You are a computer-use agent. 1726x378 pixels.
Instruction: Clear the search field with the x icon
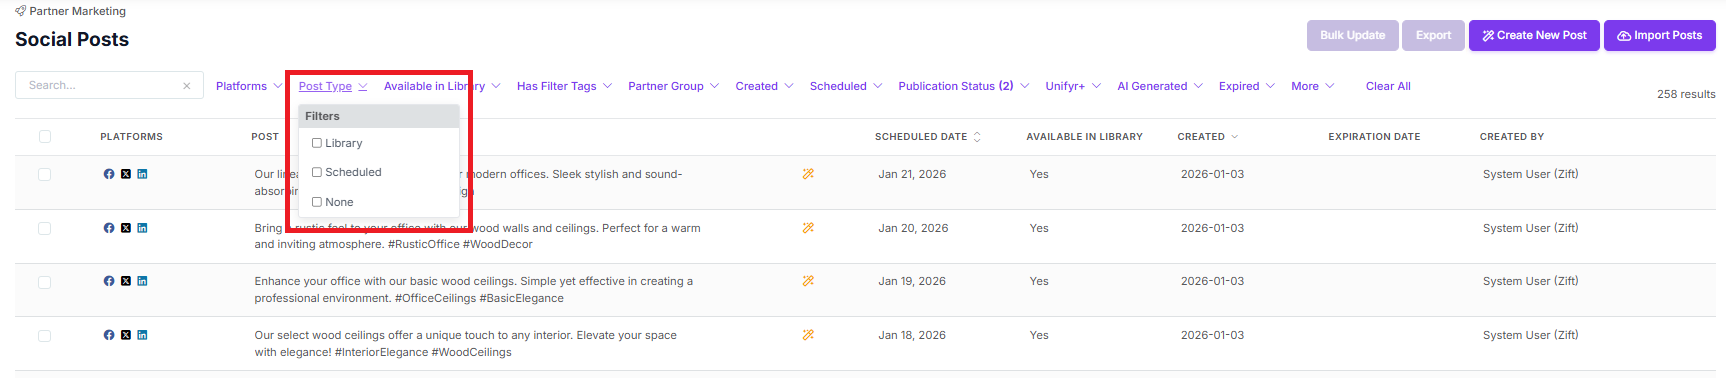tap(187, 86)
